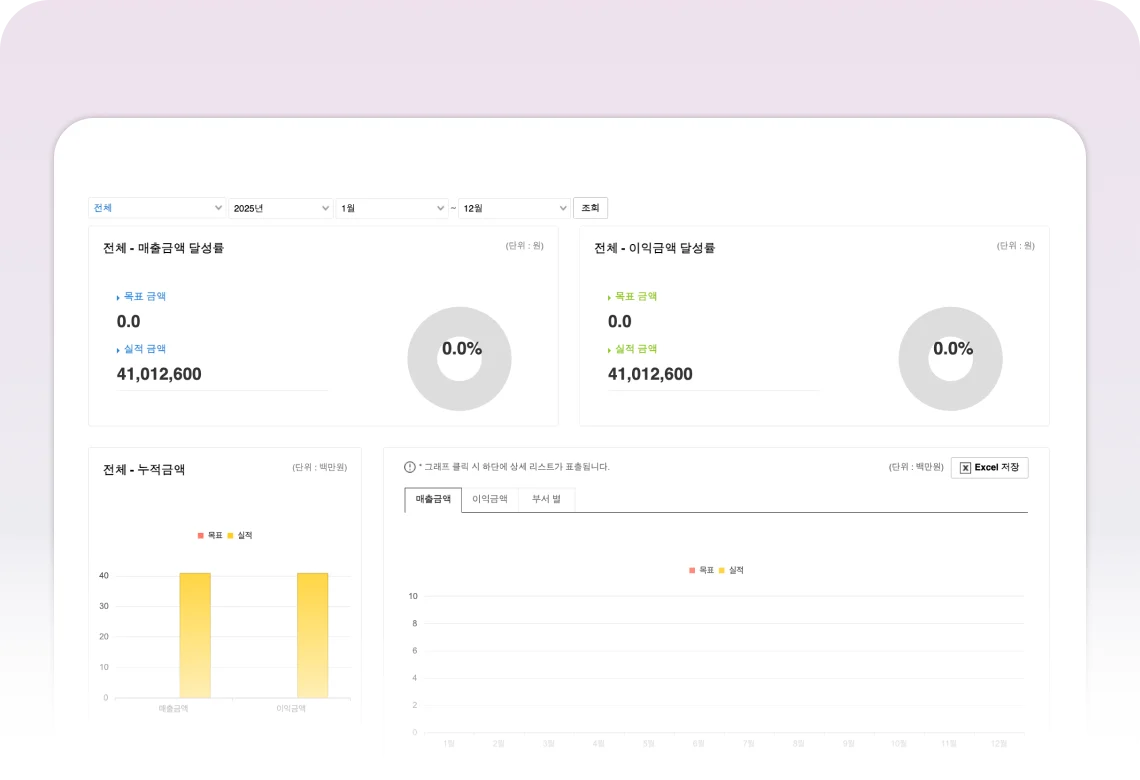Click the 이익금액 달성률 donut chart
Image resolution: width=1140 pixels, height=780 pixels.
point(950,384)
